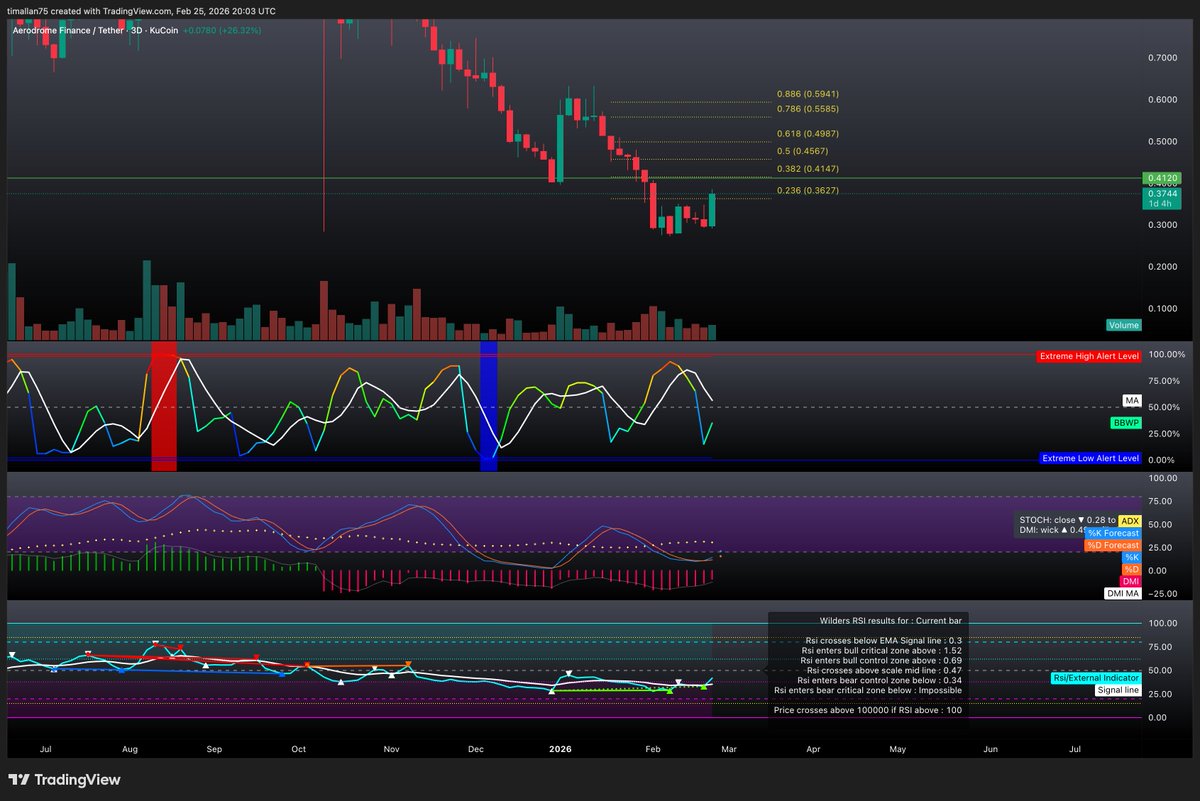Click the Mar label on time axis
The image size is (1200, 801).
728,747
